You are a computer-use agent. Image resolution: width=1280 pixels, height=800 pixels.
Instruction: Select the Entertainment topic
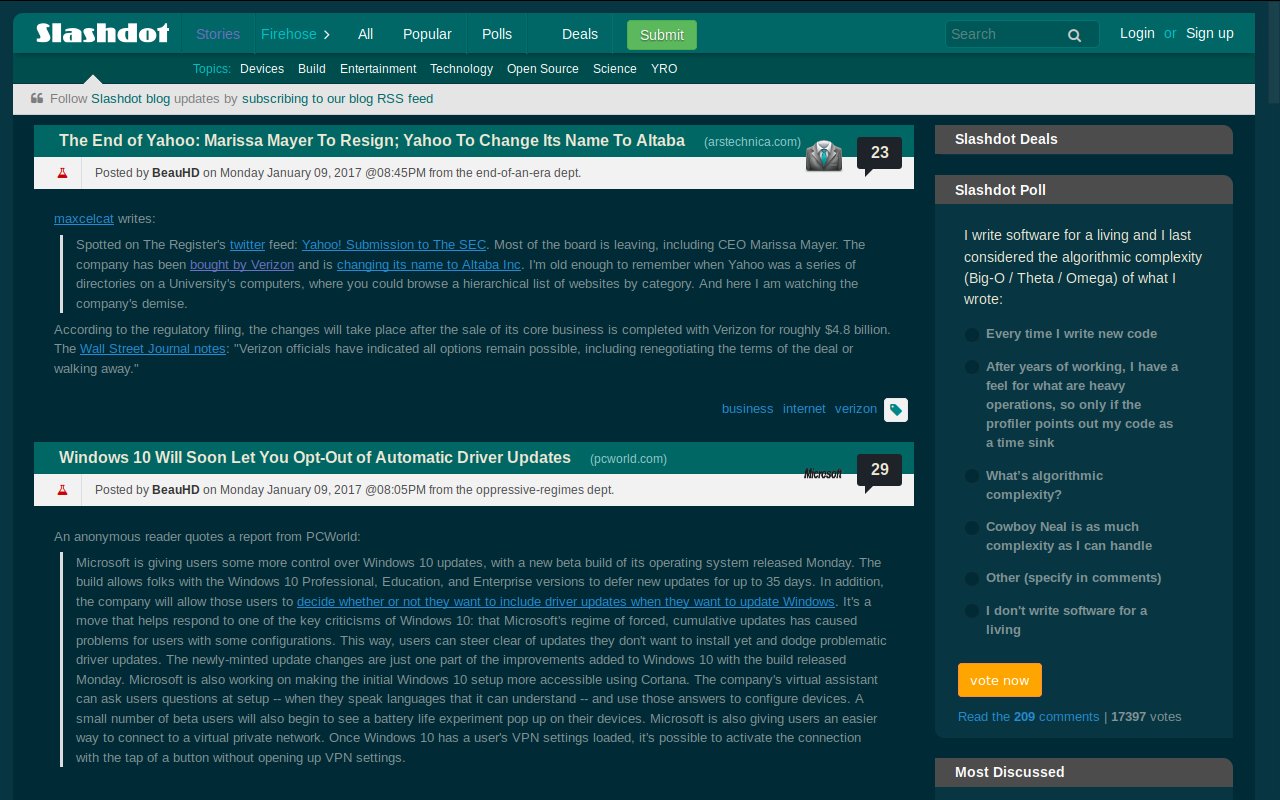378,69
